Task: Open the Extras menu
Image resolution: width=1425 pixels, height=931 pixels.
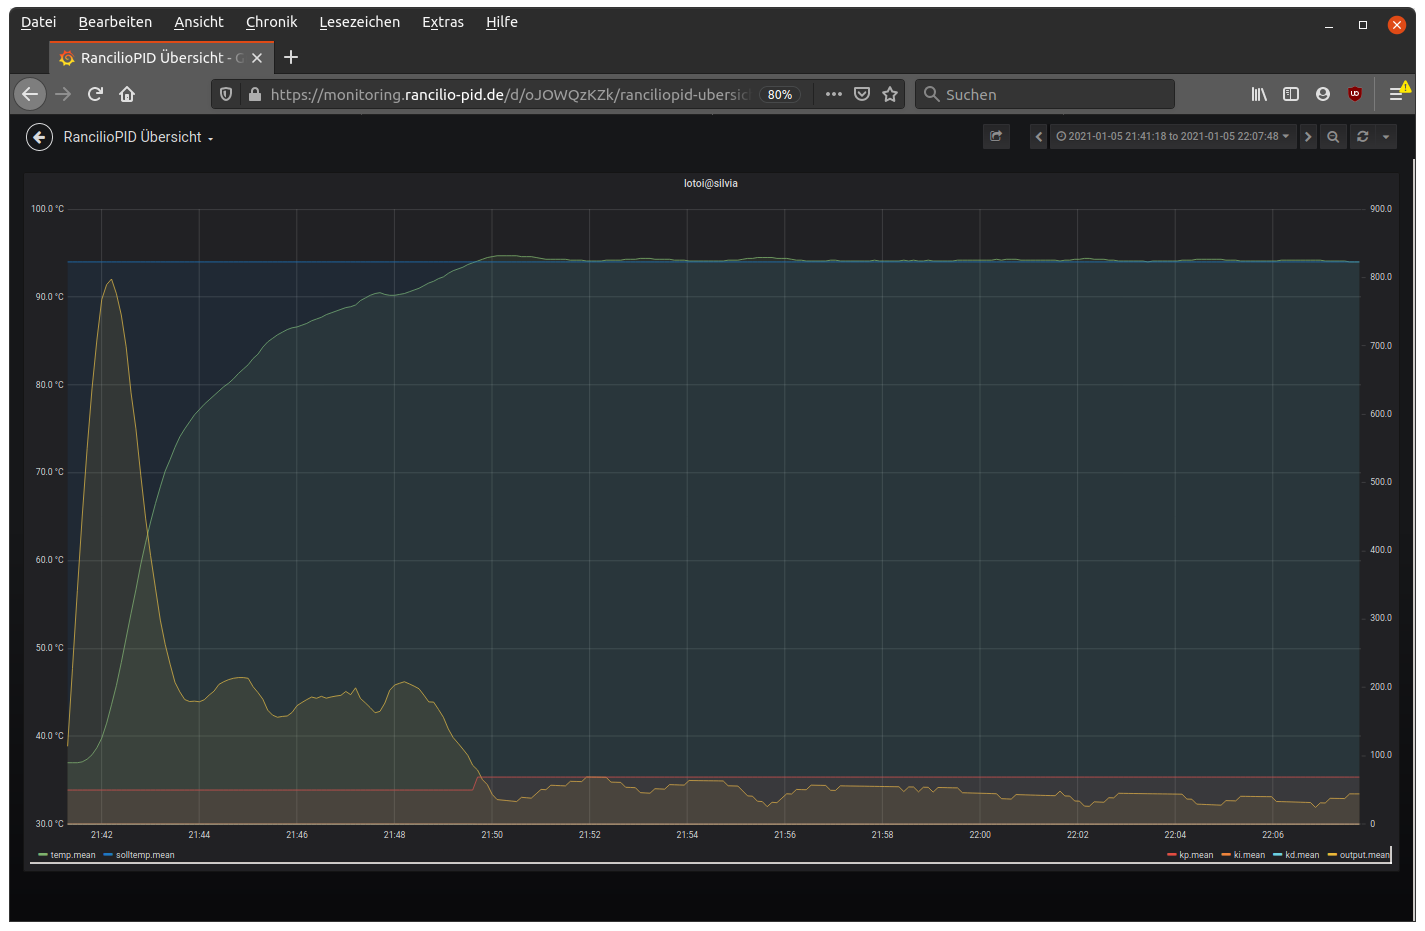Action: pos(443,22)
